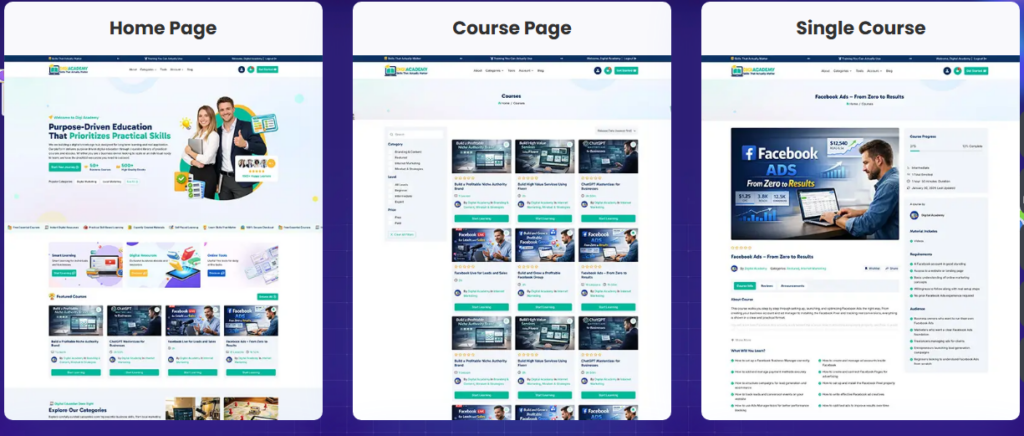
Task: Click the user profile icon in Course Page header
Action: (597, 71)
